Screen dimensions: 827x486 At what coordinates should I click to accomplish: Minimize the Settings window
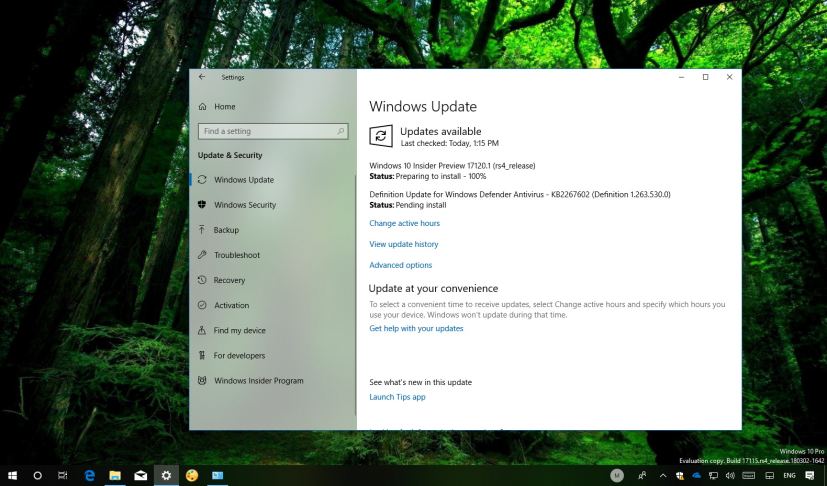tap(681, 77)
